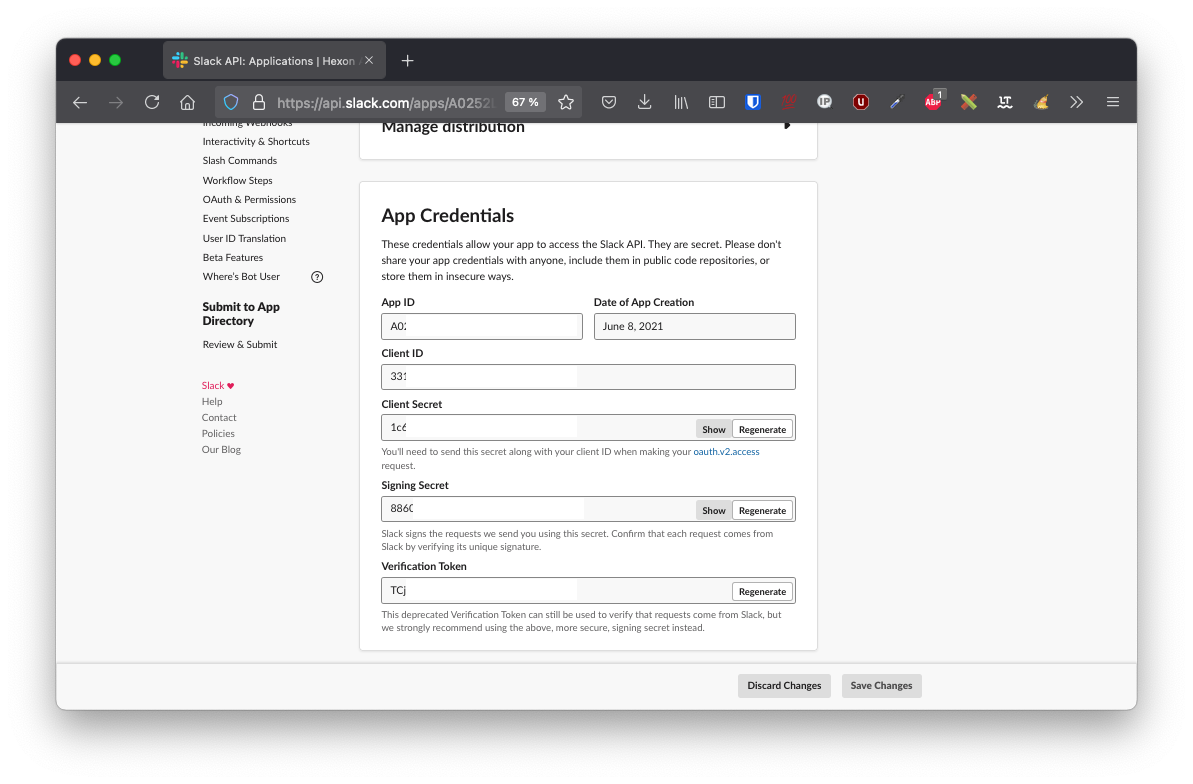Open the downloads panel
This screenshot has height=784, width=1193.
pyautogui.click(x=644, y=102)
